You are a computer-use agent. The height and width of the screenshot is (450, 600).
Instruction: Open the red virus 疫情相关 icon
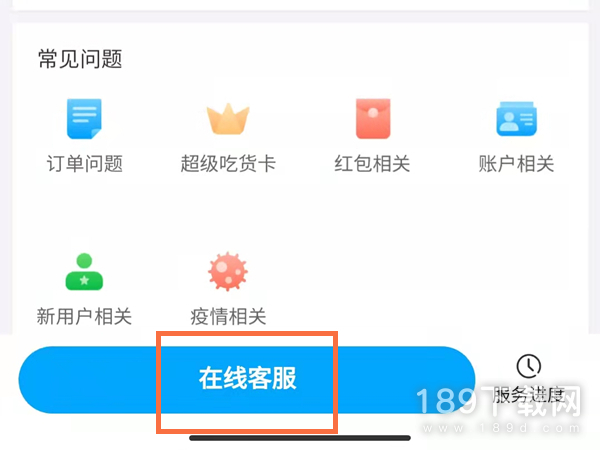click(228, 271)
